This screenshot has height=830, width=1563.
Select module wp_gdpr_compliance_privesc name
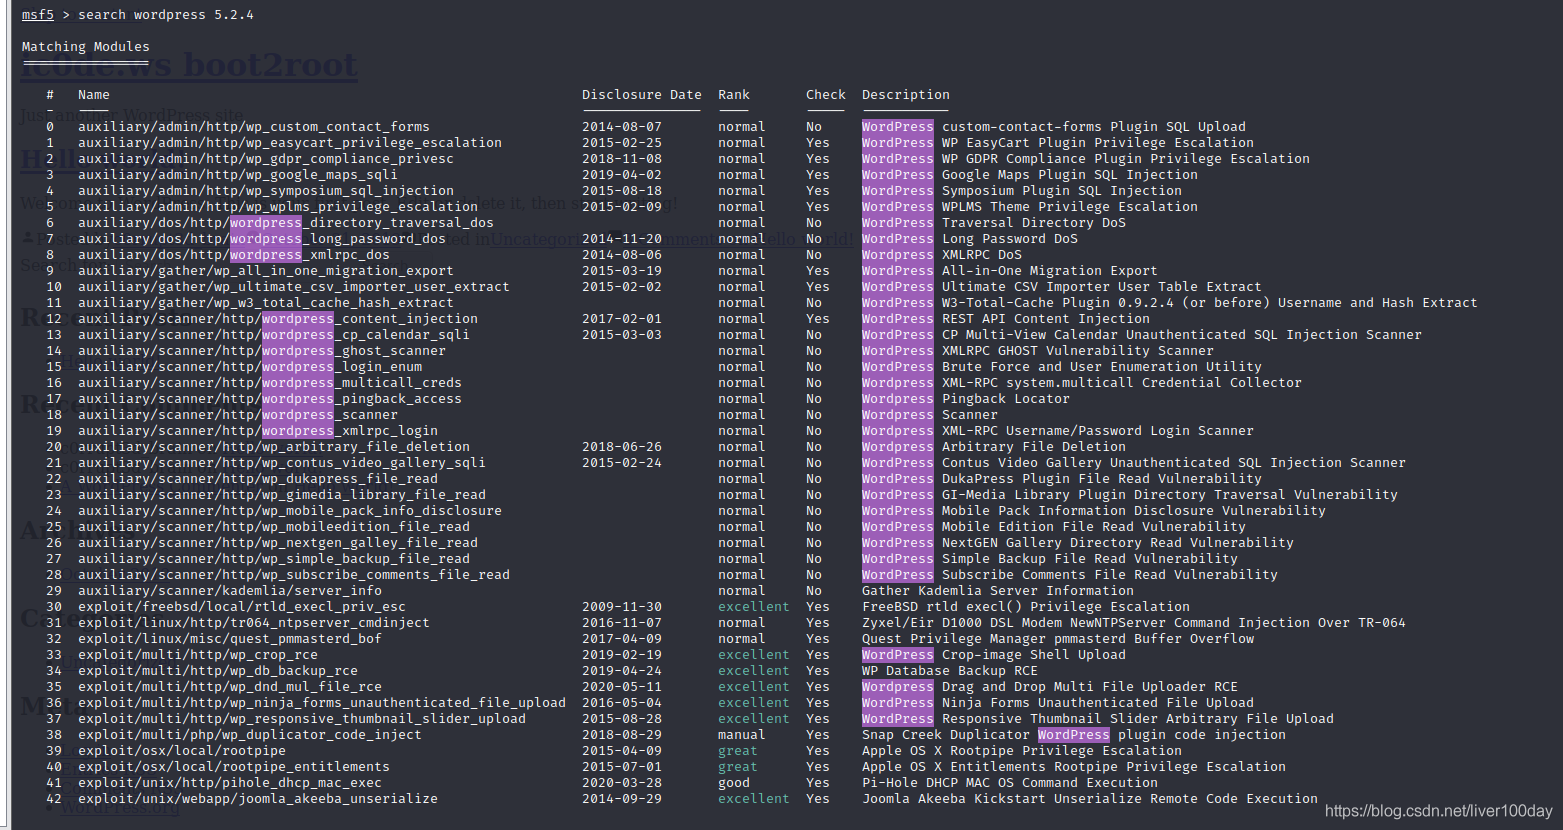pos(266,159)
